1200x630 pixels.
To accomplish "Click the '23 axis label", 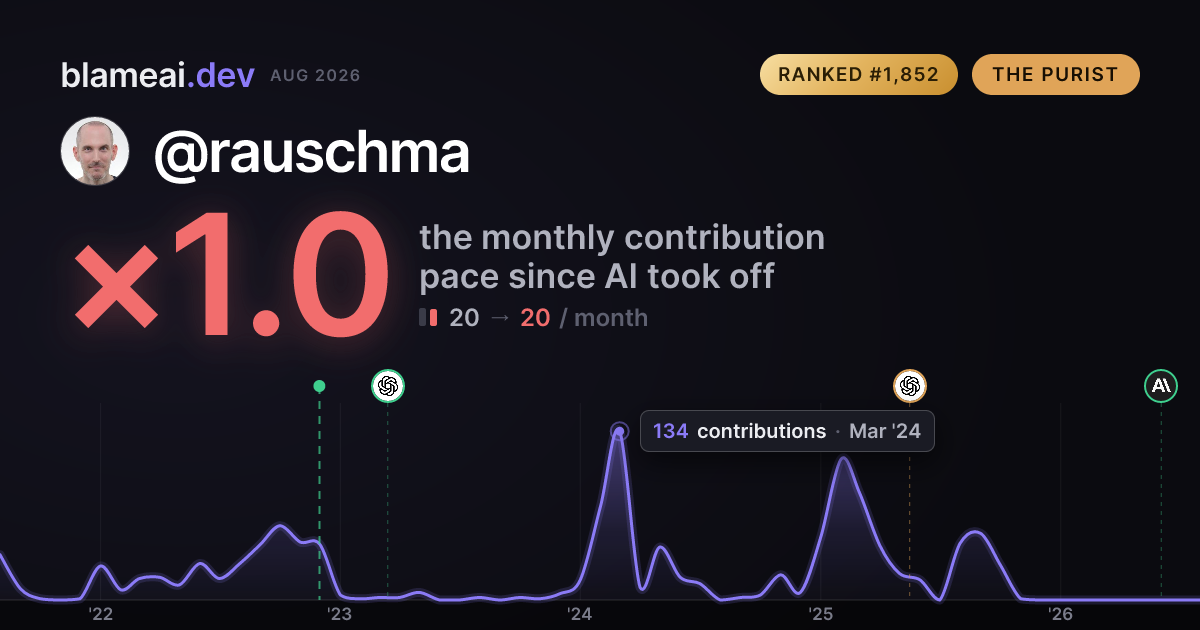I will click(x=340, y=614).
